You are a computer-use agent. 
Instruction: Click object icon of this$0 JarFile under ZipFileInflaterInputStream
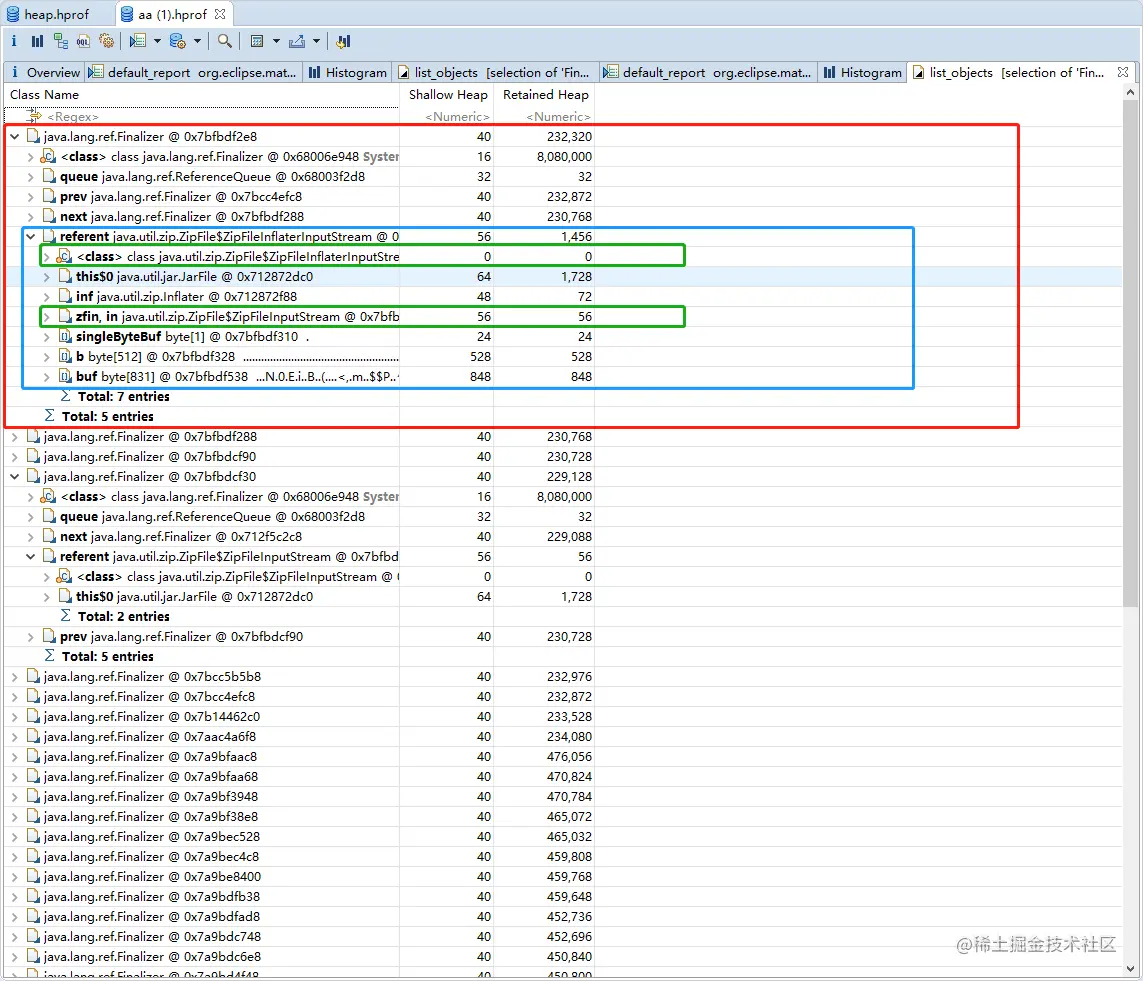(x=65, y=276)
